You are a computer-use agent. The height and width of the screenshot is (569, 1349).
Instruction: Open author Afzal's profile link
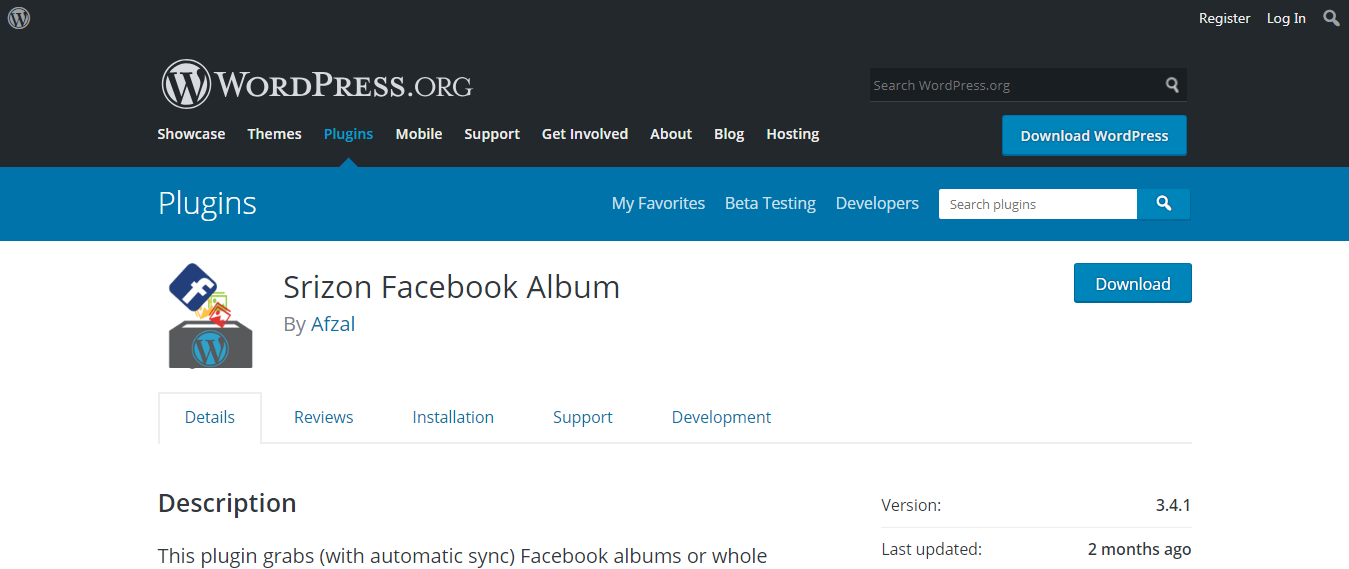coord(333,324)
